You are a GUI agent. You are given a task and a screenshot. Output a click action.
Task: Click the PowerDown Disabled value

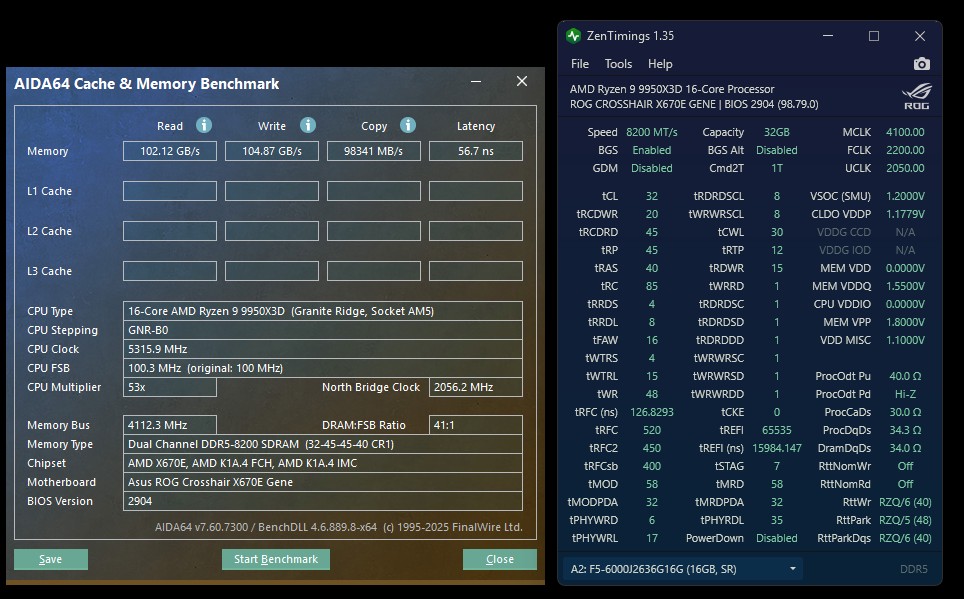776,538
